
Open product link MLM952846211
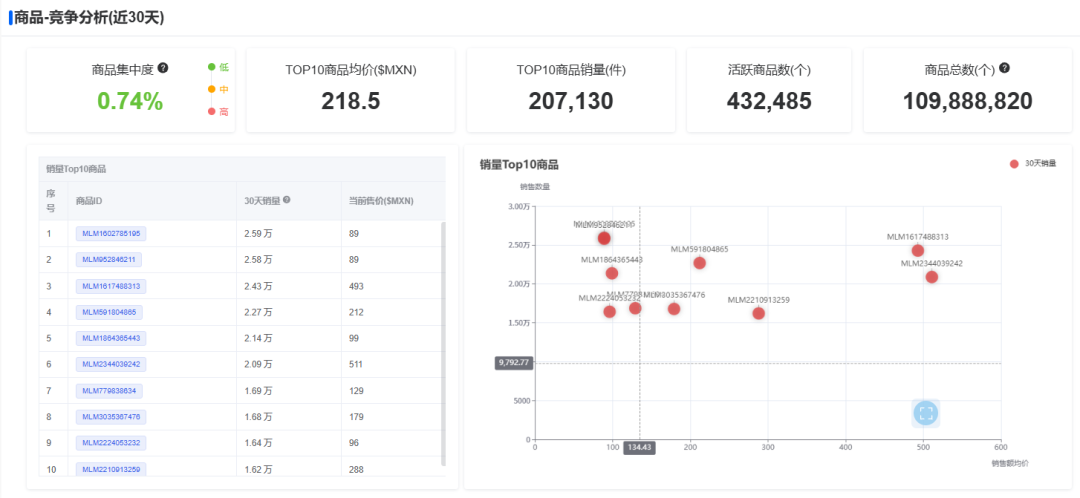tap(109, 260)
